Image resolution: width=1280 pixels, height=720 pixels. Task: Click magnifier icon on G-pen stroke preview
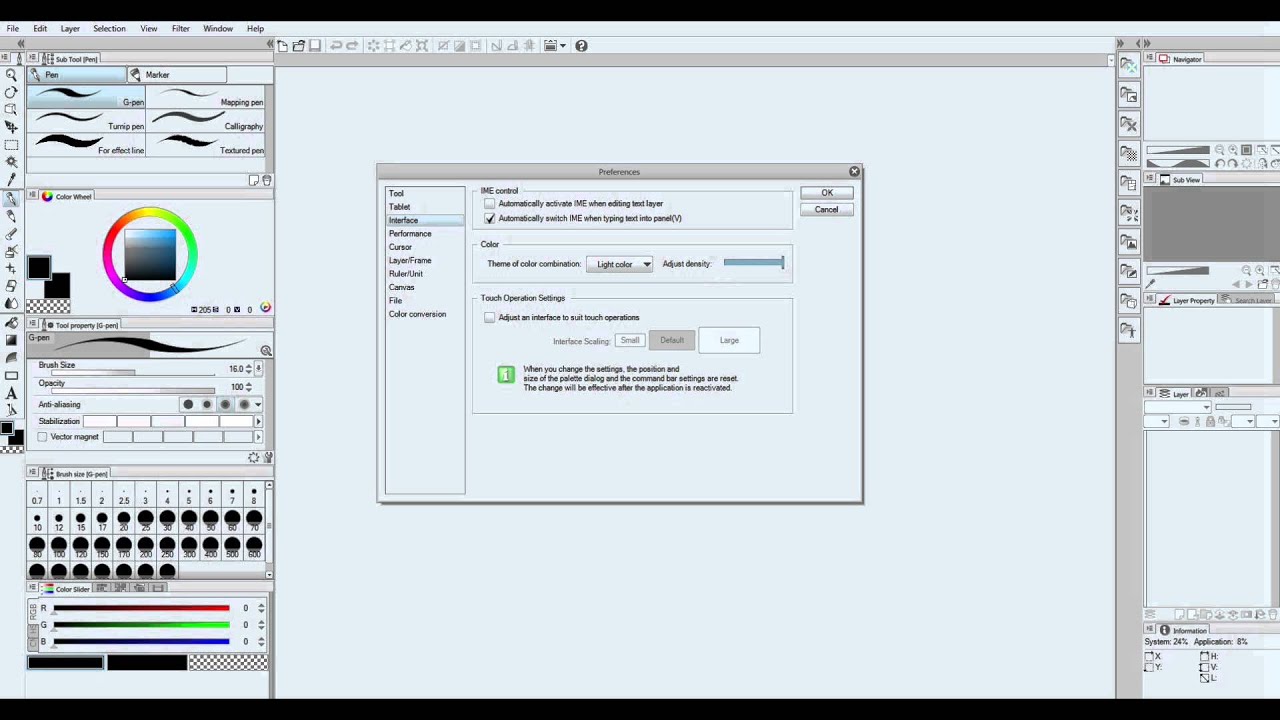[266, 351]
